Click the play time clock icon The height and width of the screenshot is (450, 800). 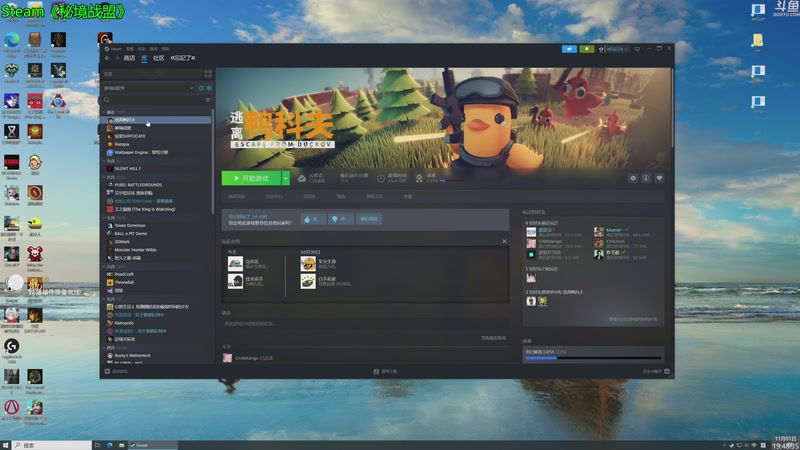click(x=381, y=178)
